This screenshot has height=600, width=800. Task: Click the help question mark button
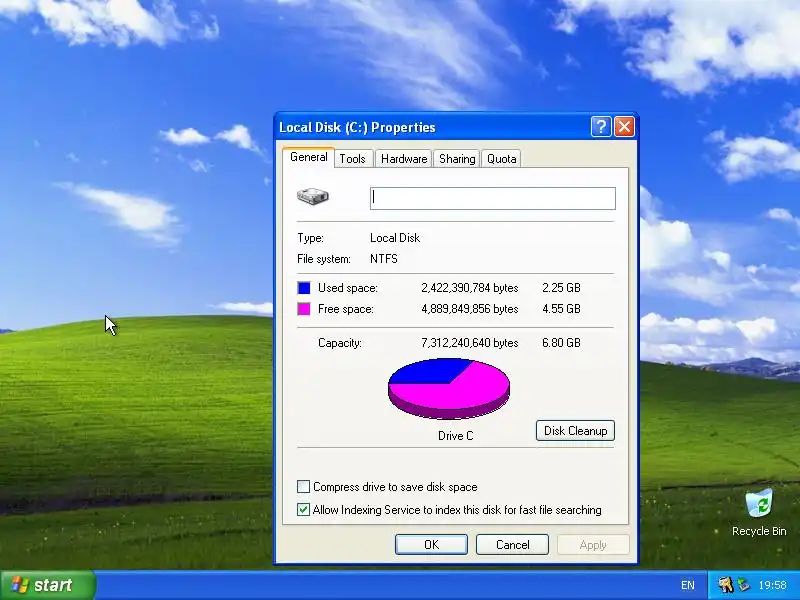(x=601, y=127)
